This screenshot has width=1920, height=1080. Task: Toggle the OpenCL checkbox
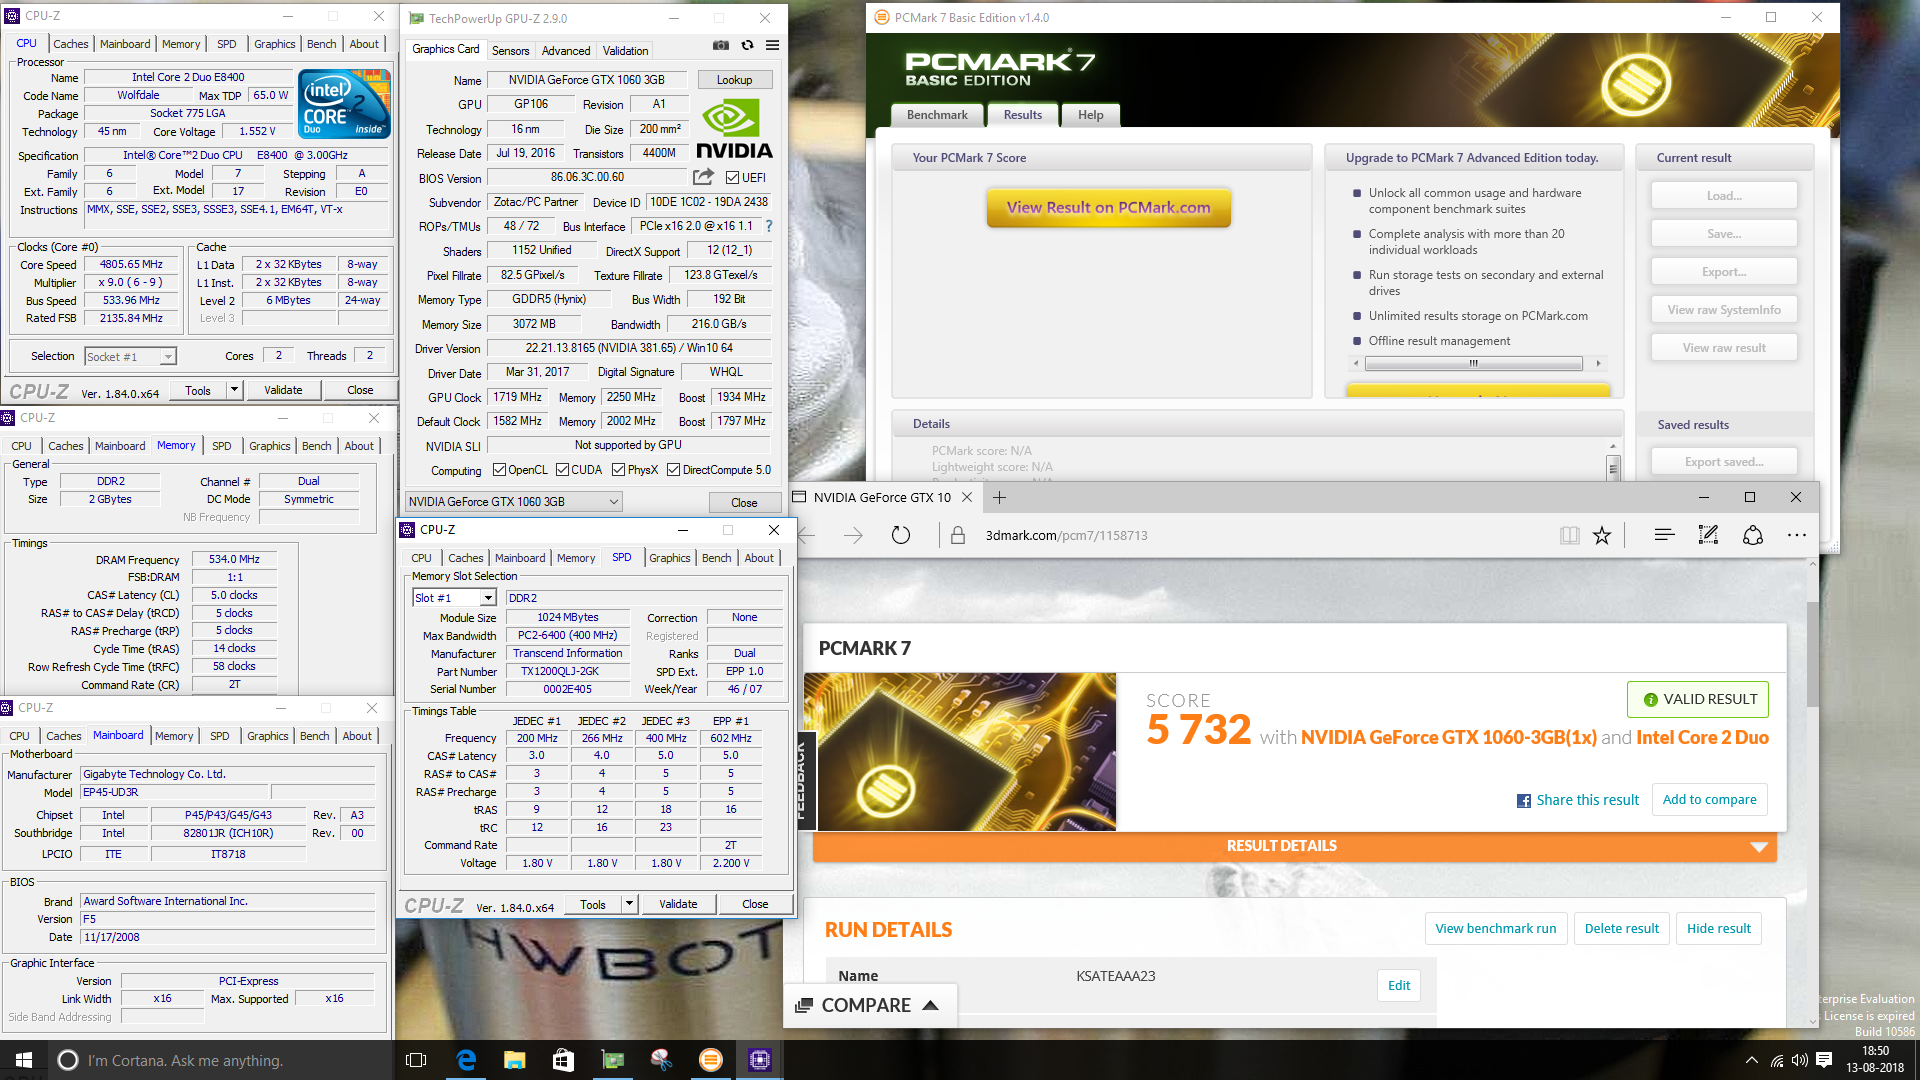500,470
